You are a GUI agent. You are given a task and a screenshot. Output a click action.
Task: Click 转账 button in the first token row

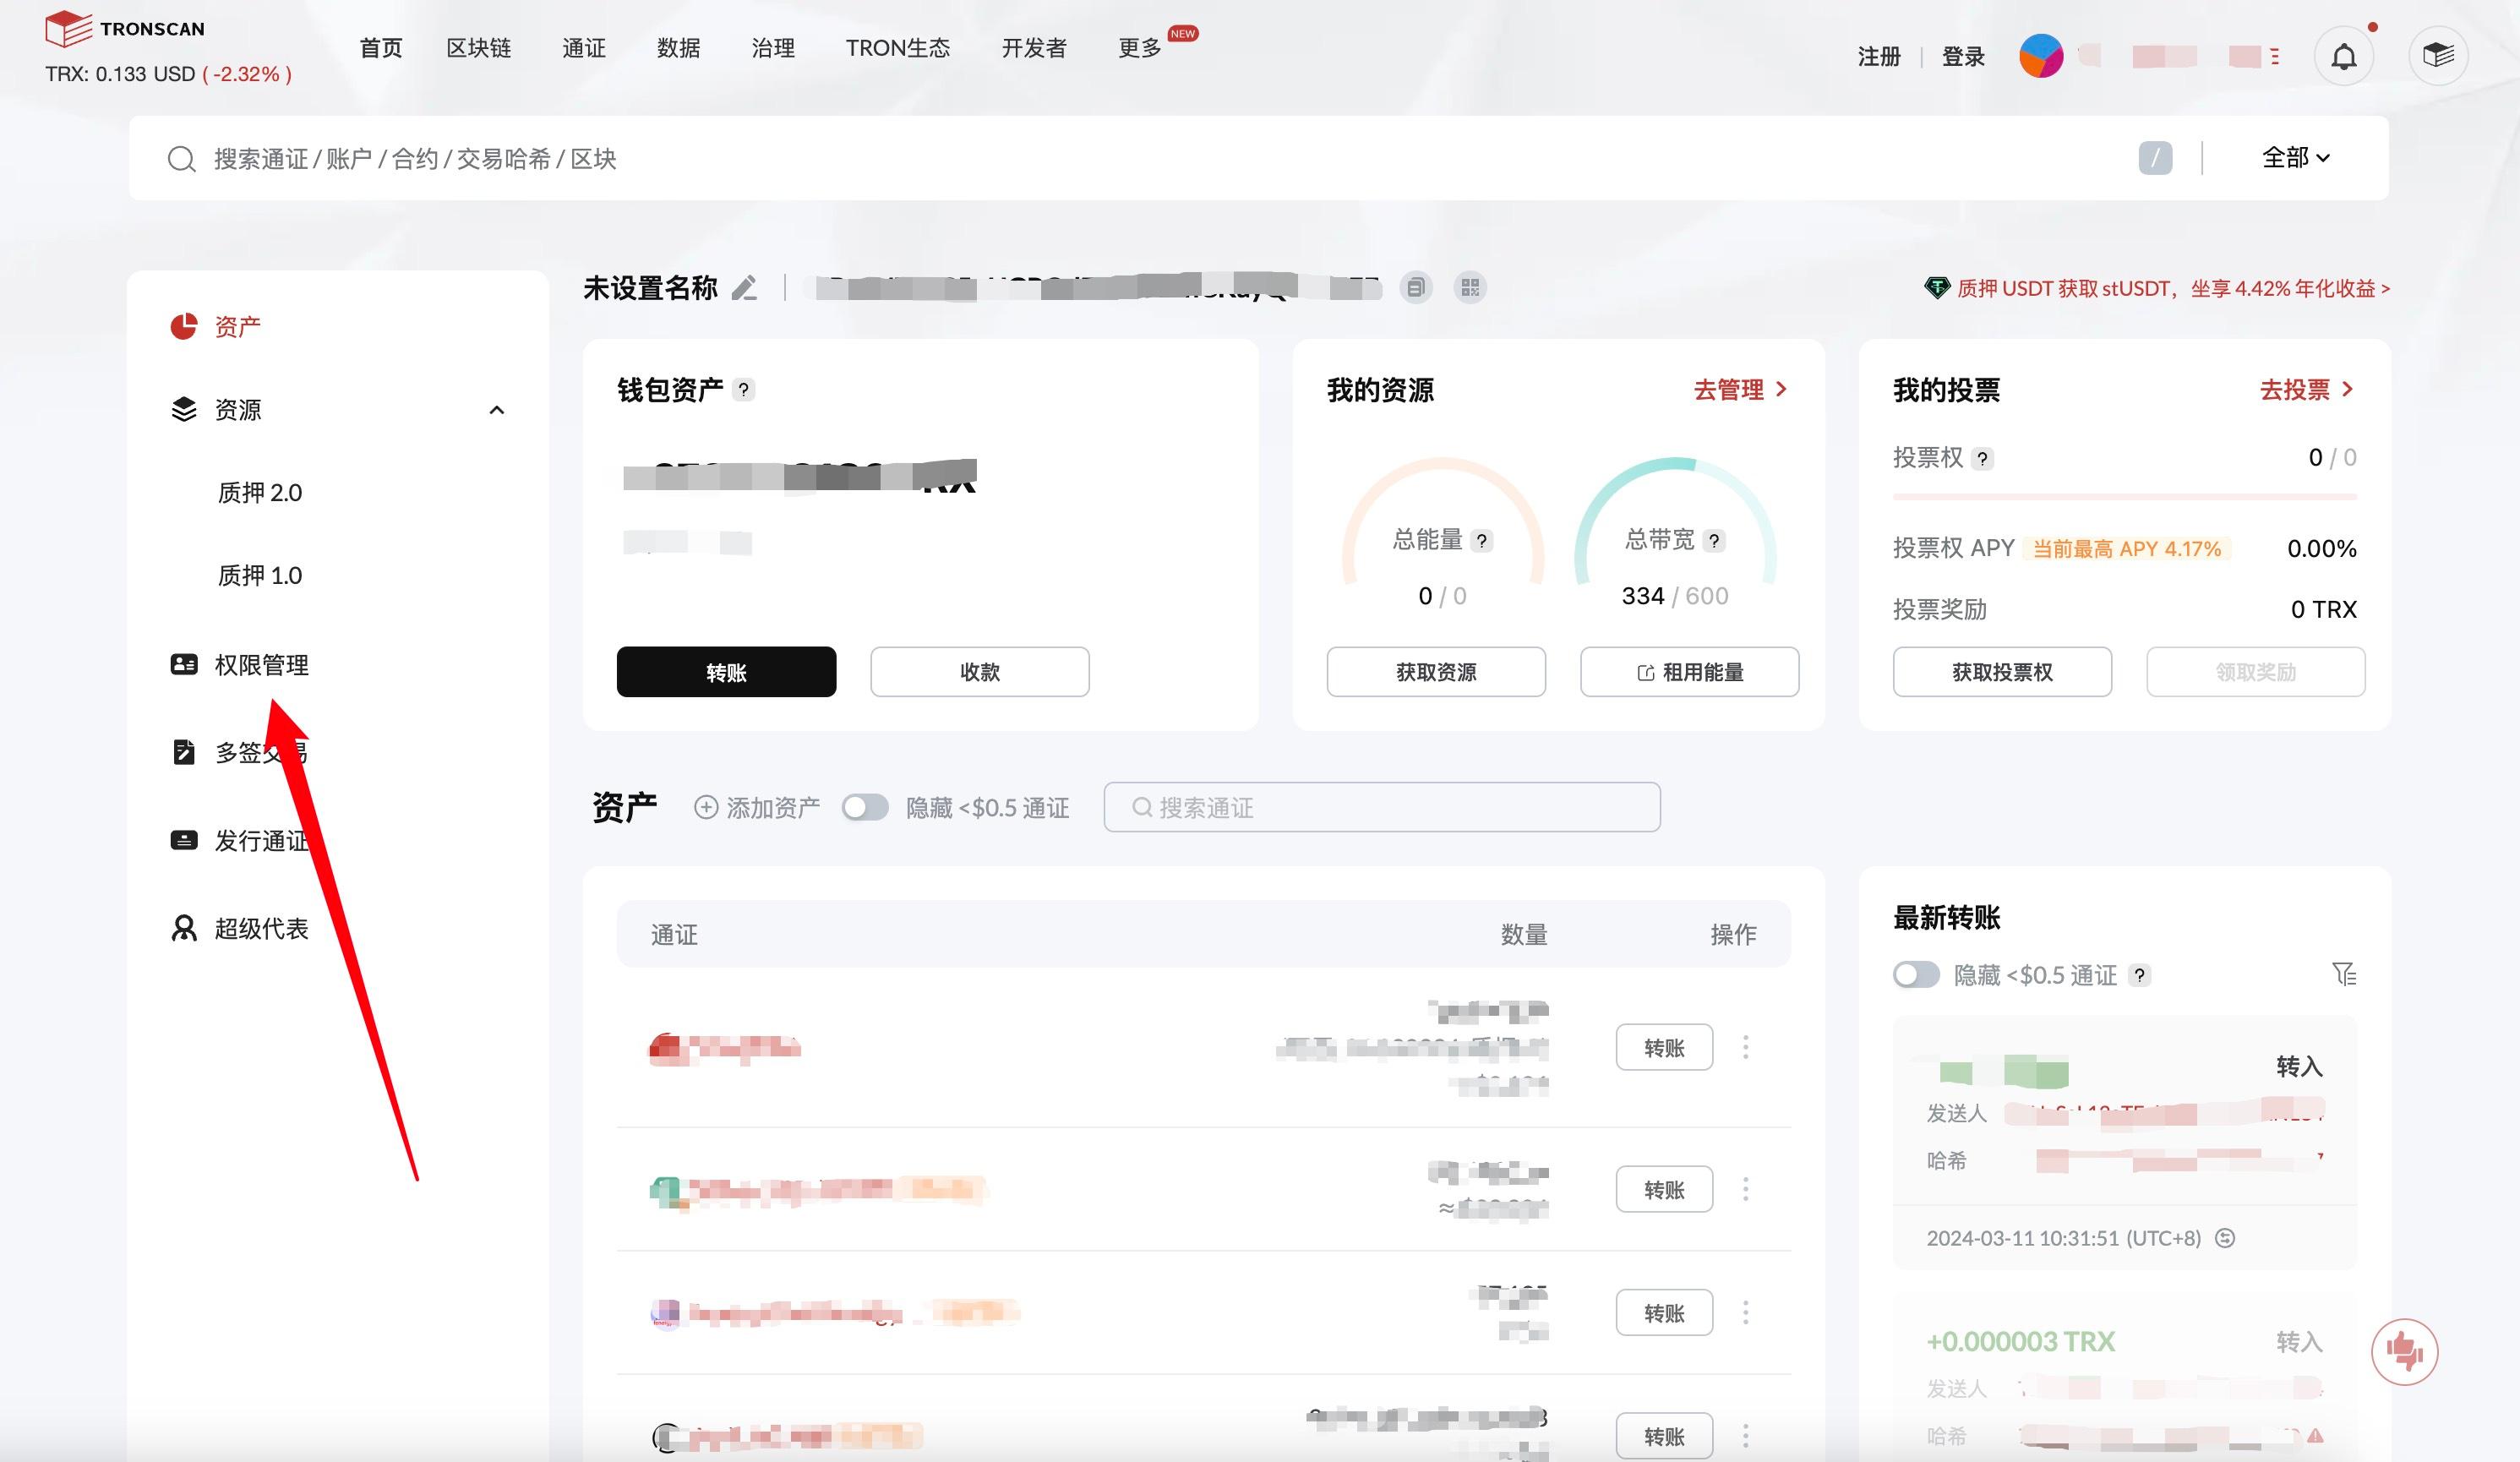(x=1664, y=1047)
